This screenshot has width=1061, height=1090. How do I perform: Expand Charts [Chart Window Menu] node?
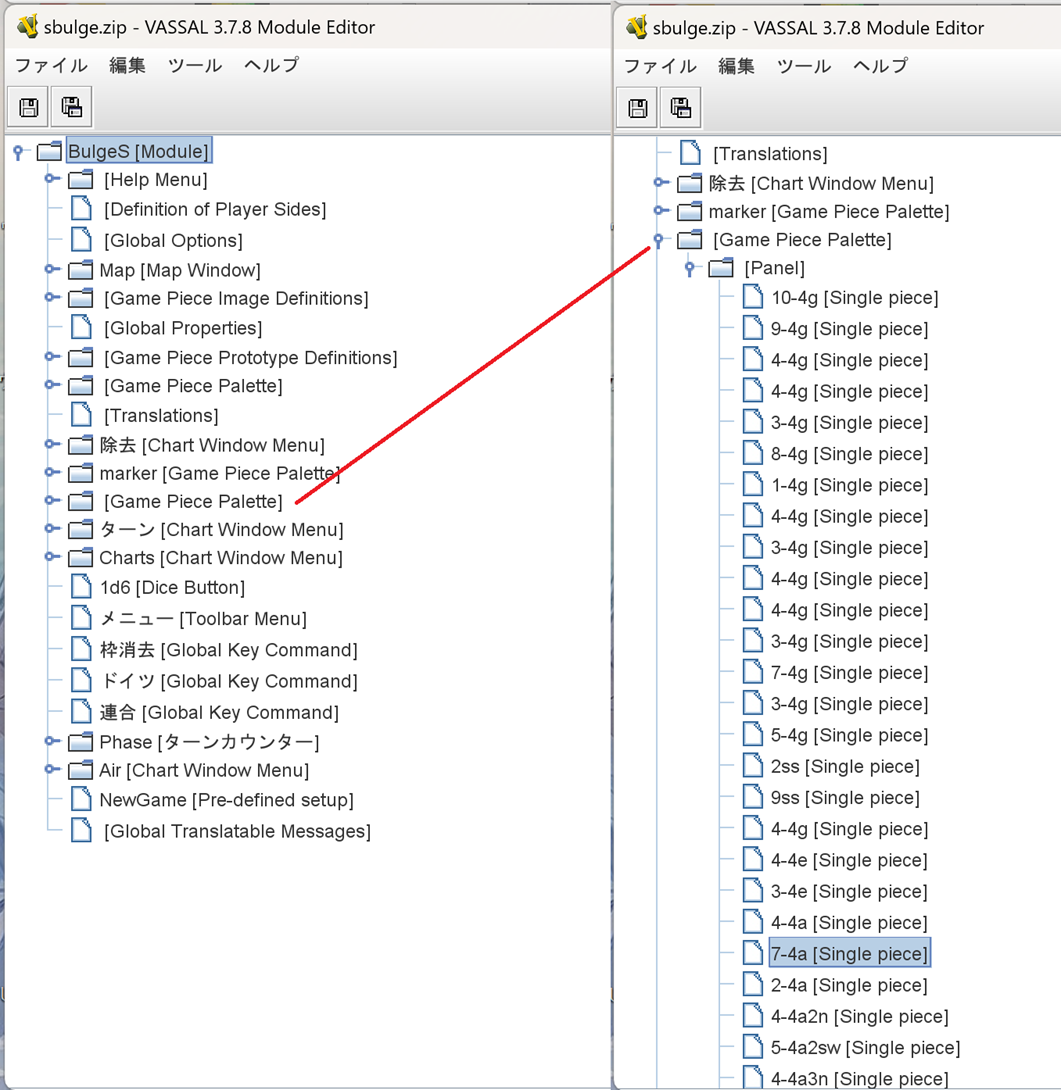51,557
